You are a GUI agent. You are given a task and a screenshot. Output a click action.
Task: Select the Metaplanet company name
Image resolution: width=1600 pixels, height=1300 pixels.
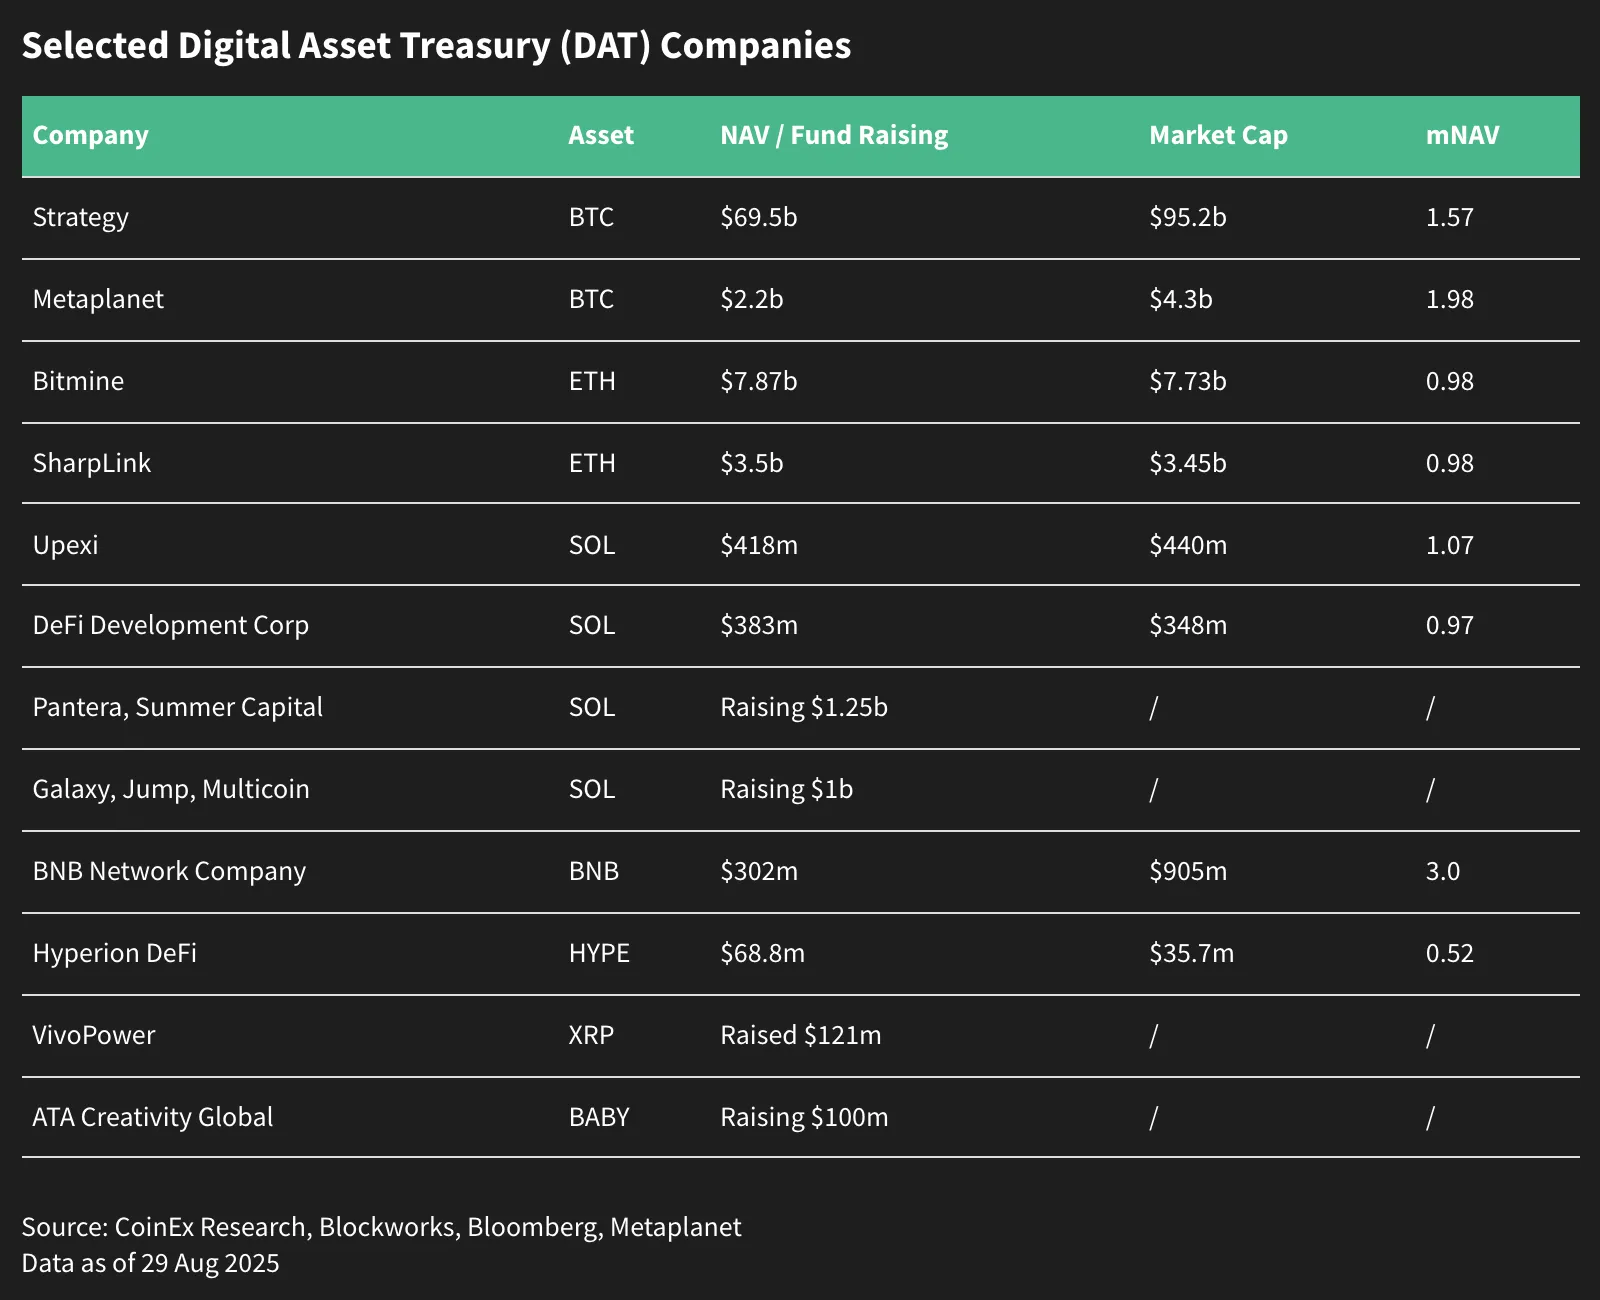(98, 299)
